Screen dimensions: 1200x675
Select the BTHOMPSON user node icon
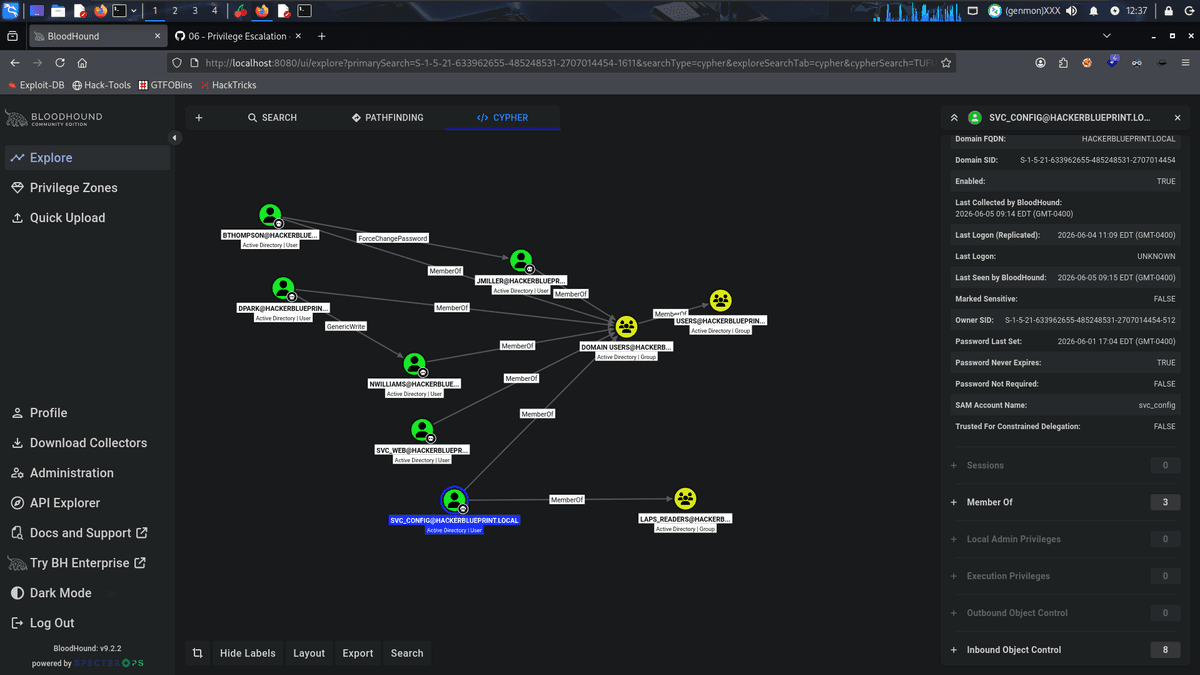(x=270, y=214)
